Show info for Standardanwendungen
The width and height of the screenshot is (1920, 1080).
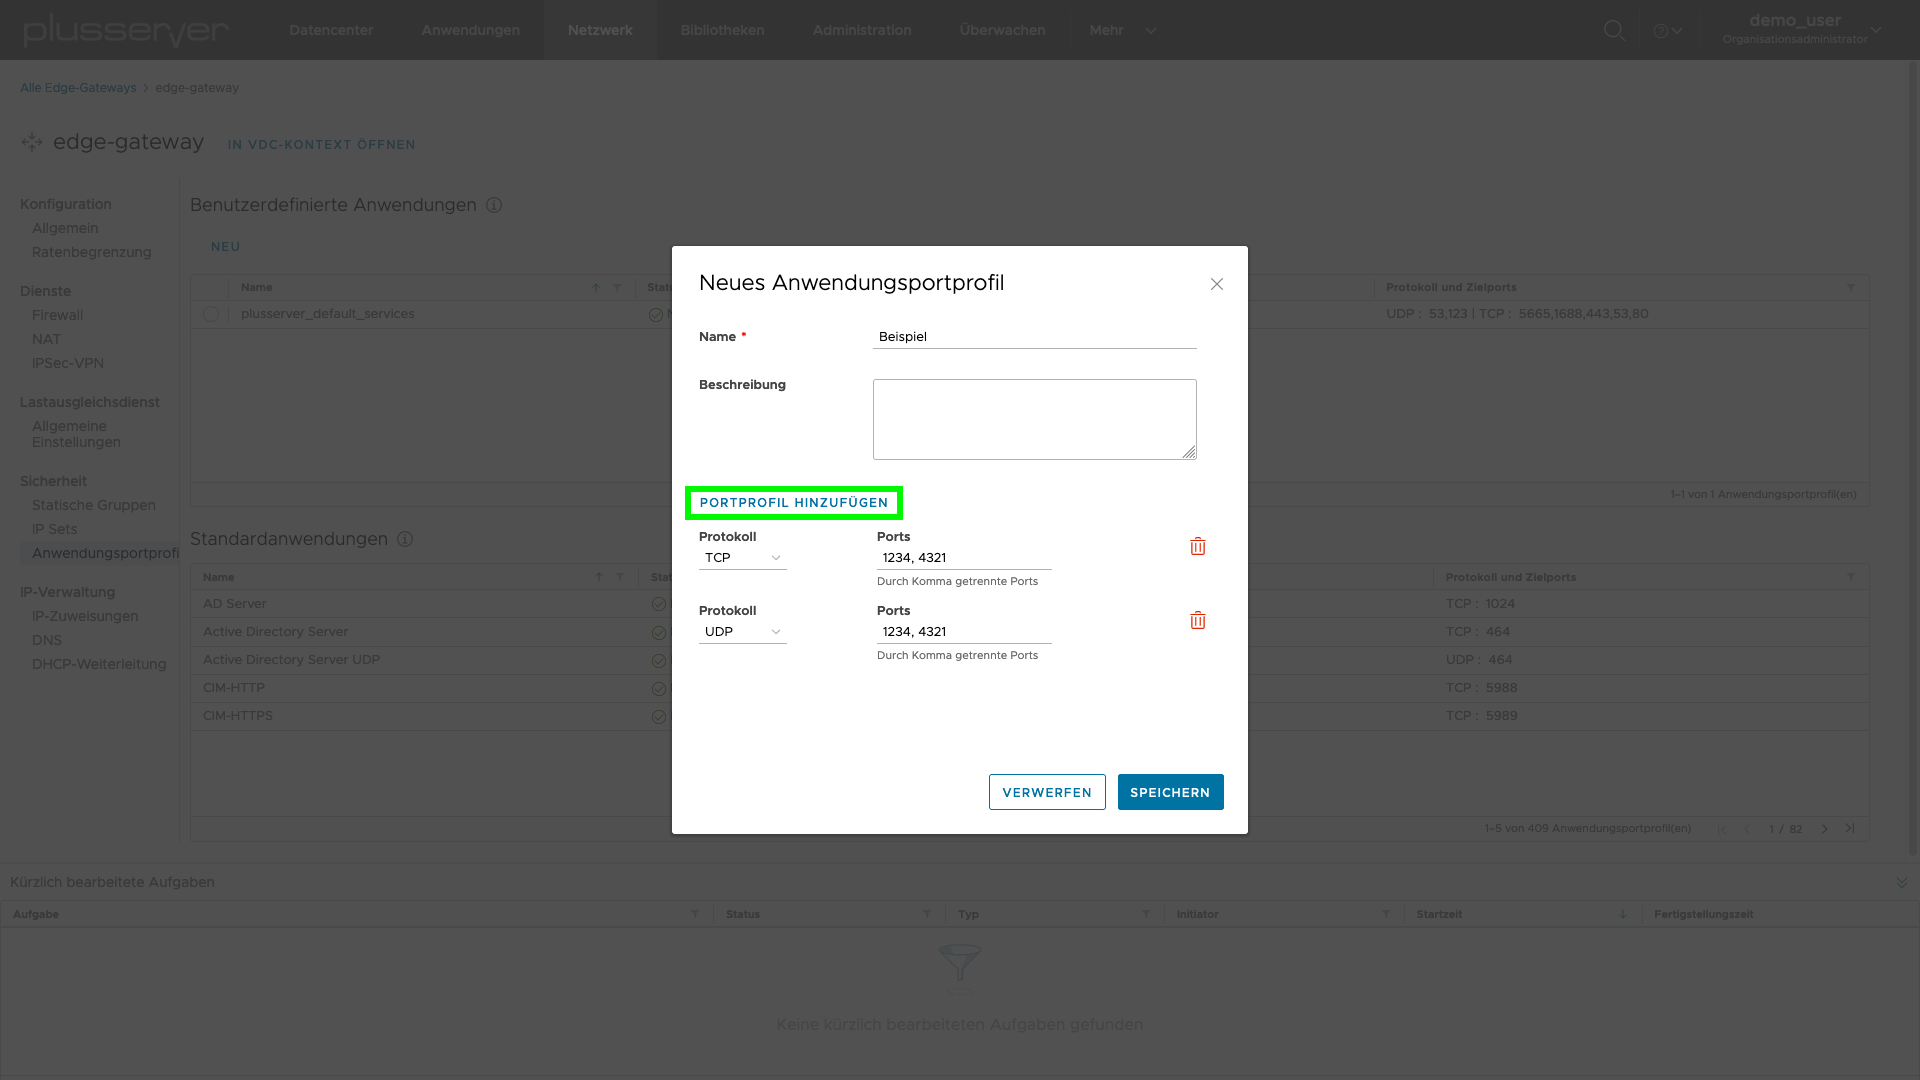click(405, 539)
